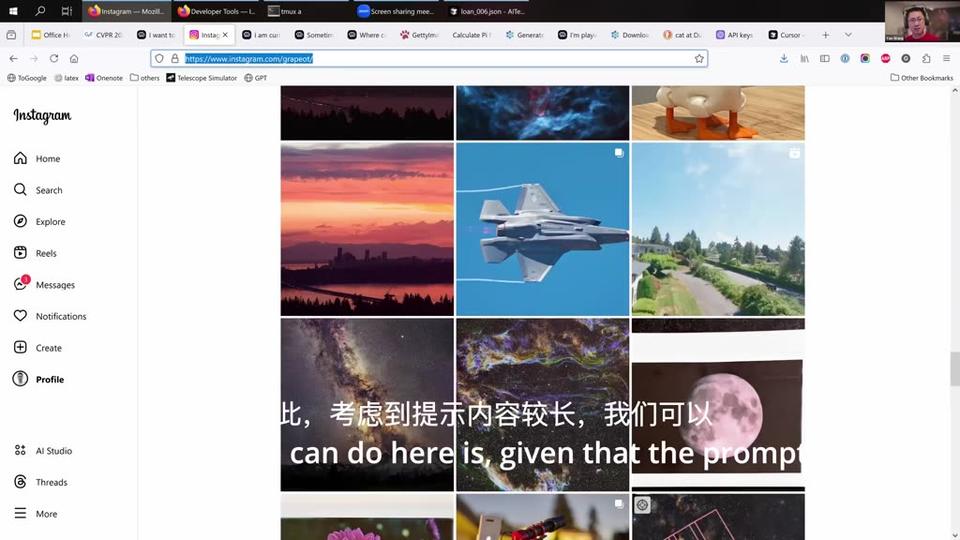Viewport: 960px width, 540px height.
Task: Go to Explore page
Action: click(x=39, y=222)
